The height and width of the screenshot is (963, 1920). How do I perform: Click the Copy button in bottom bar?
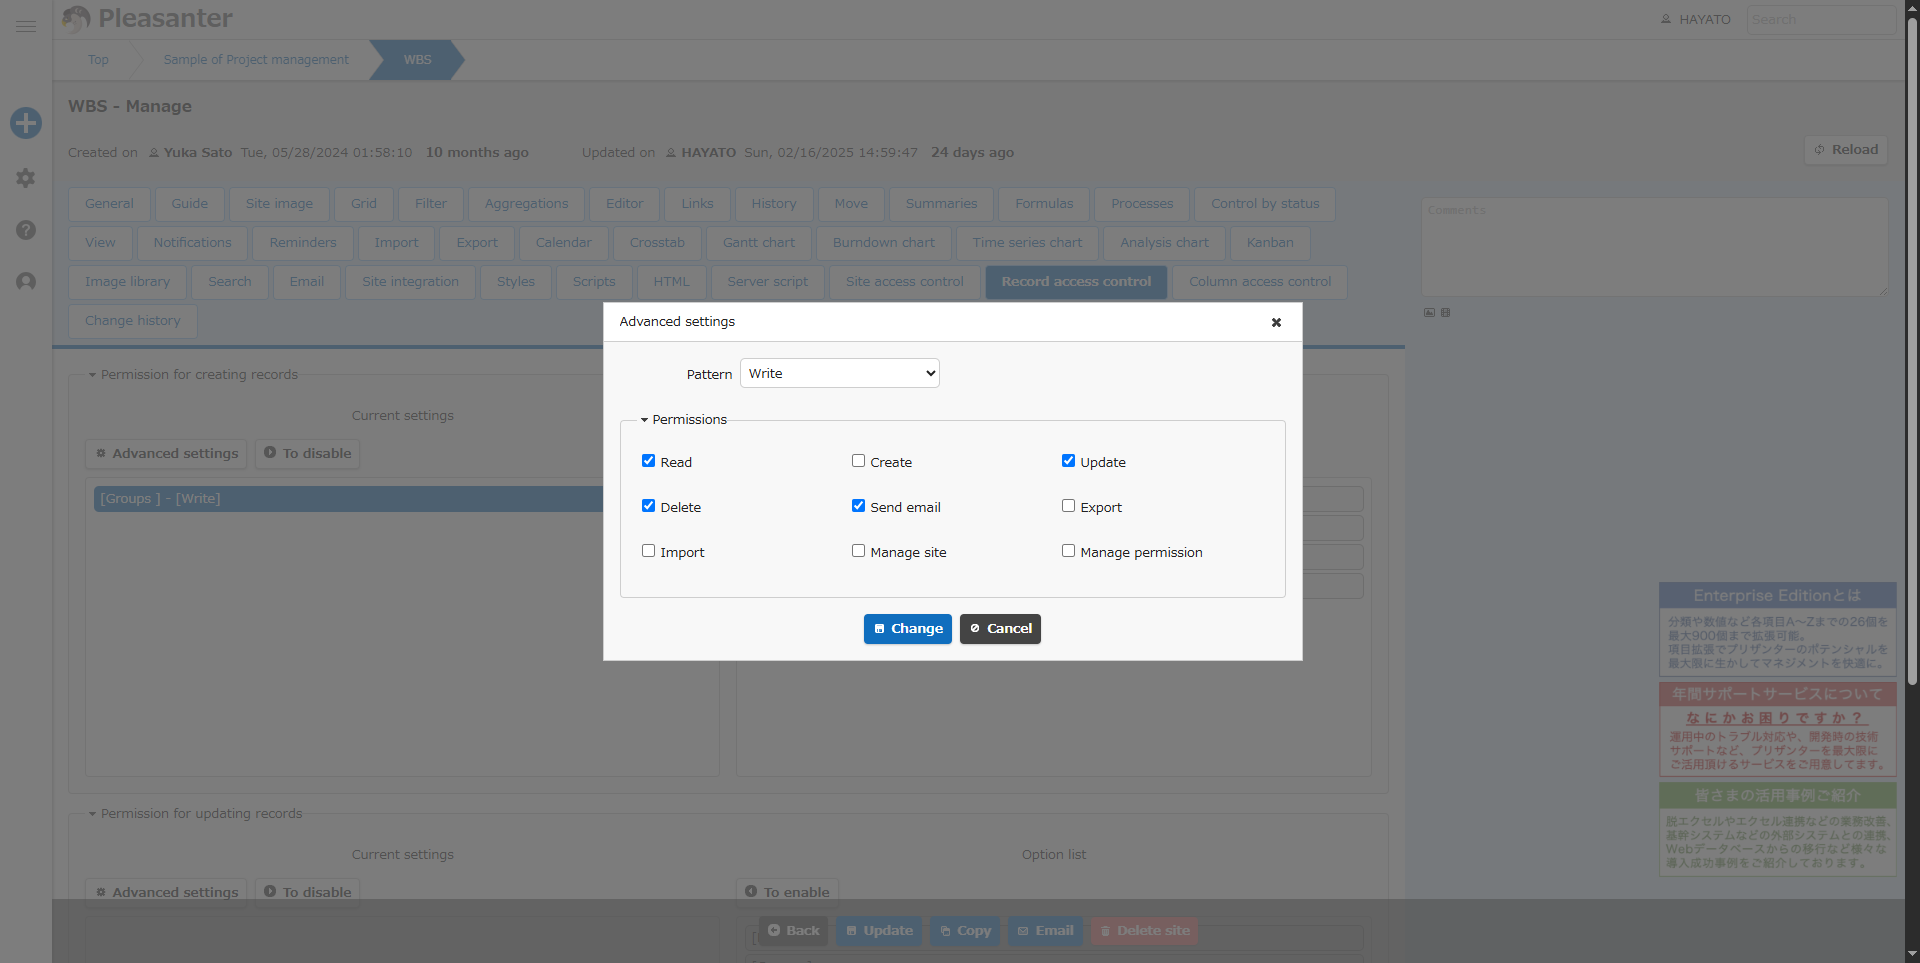965,931
